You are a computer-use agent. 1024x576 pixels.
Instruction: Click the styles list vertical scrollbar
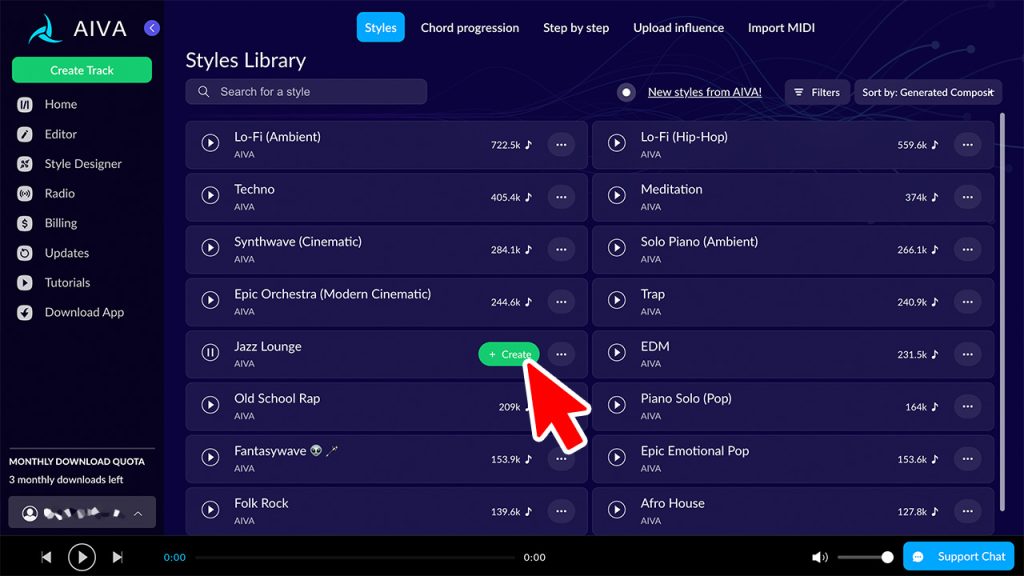(1002, 312)
